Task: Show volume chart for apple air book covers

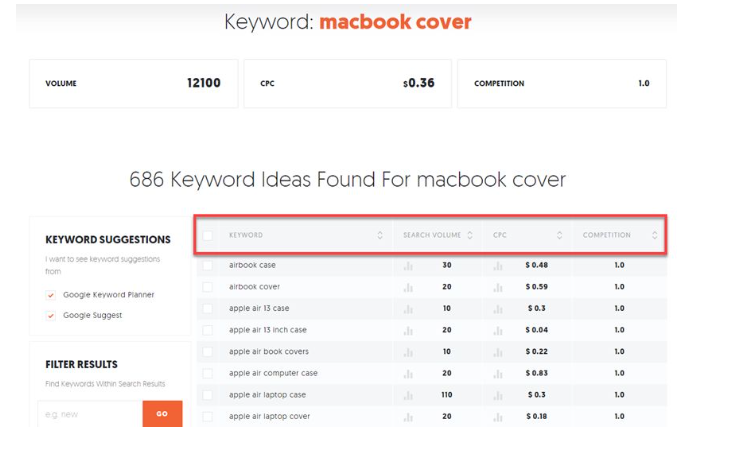Action: point(408,352)
